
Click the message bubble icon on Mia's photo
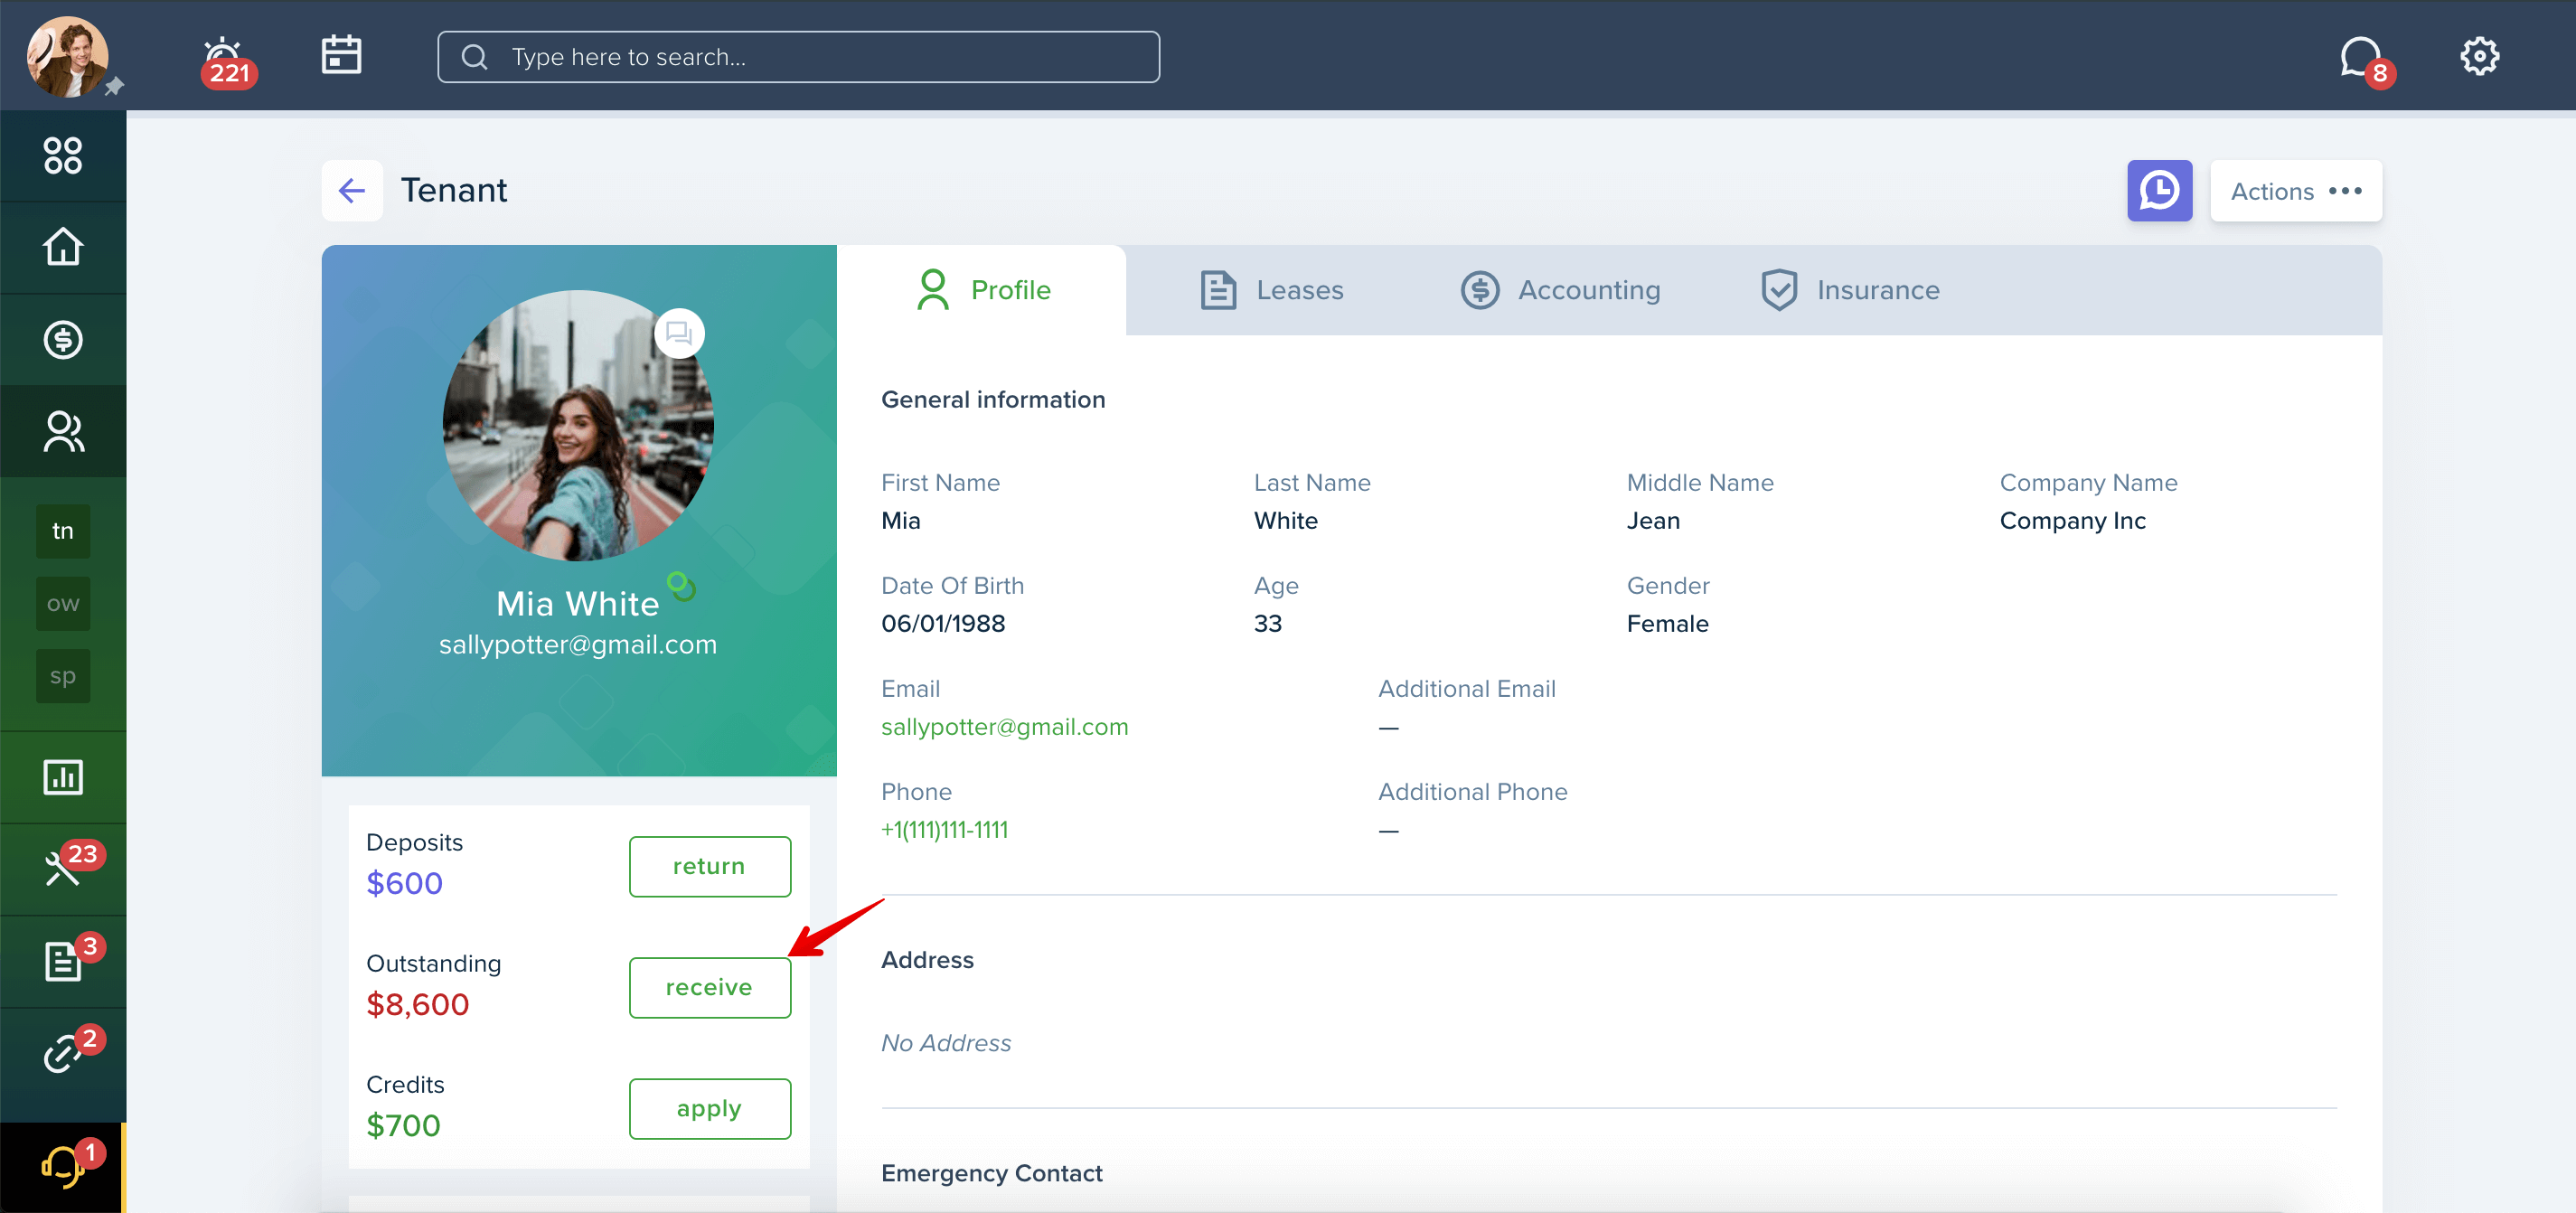click(679, 333)
